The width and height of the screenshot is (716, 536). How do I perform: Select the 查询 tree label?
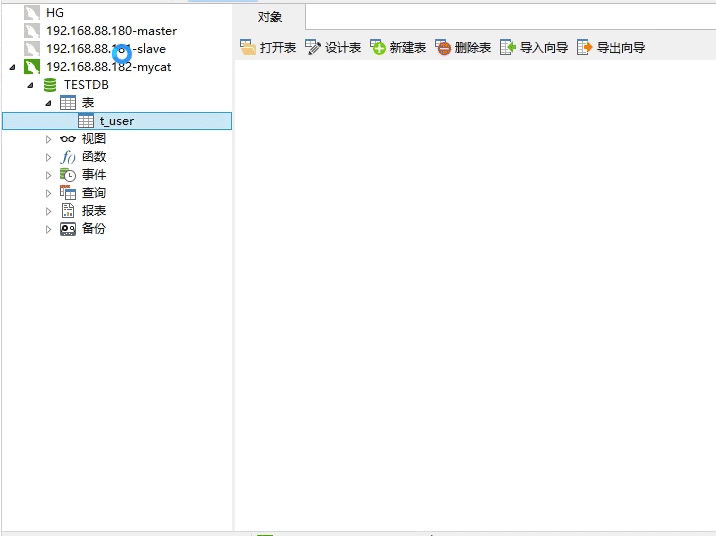pyautogui.click(x=94, y=193)
